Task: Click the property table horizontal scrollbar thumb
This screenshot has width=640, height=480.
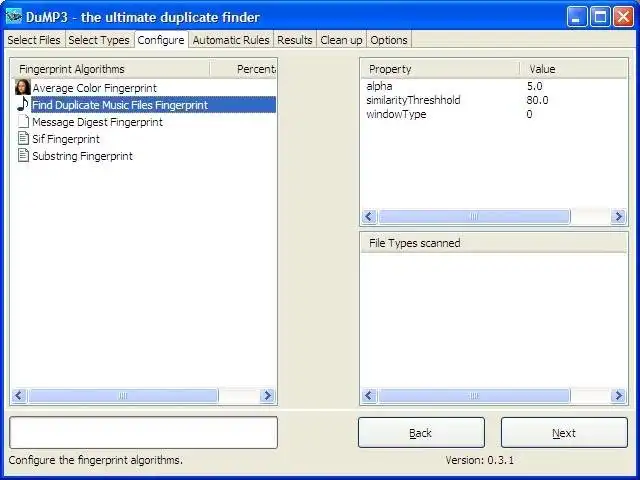Action: coord(474,216)
